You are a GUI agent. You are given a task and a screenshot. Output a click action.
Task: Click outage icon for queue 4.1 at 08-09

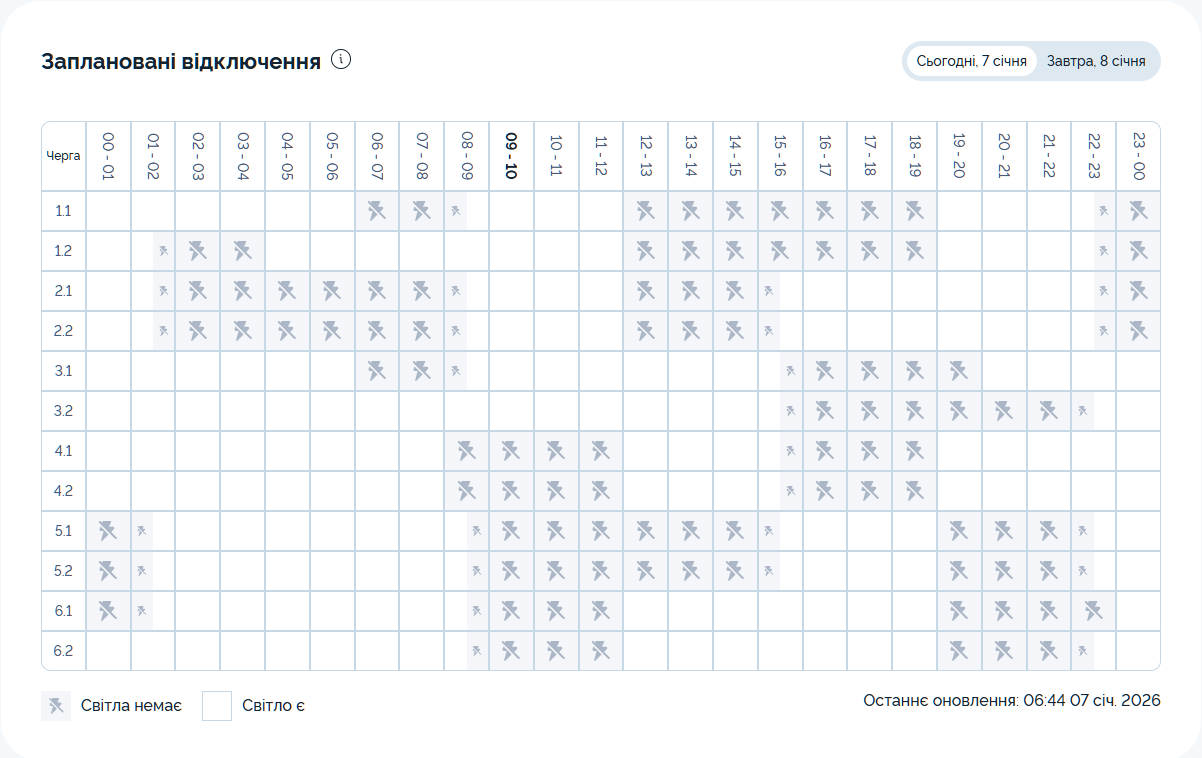466,451
